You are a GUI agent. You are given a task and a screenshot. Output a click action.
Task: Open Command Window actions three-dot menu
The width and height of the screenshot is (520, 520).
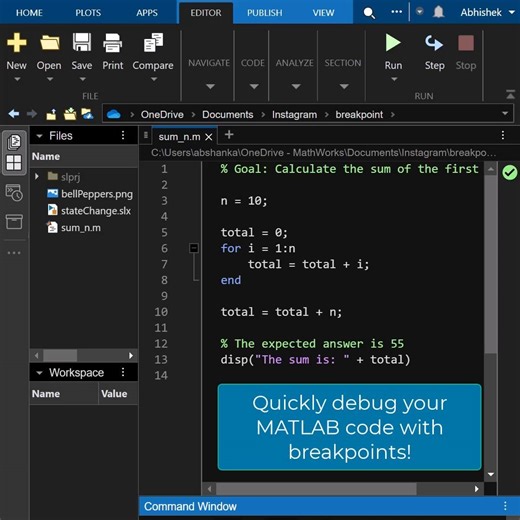click(x=505, y=506)
